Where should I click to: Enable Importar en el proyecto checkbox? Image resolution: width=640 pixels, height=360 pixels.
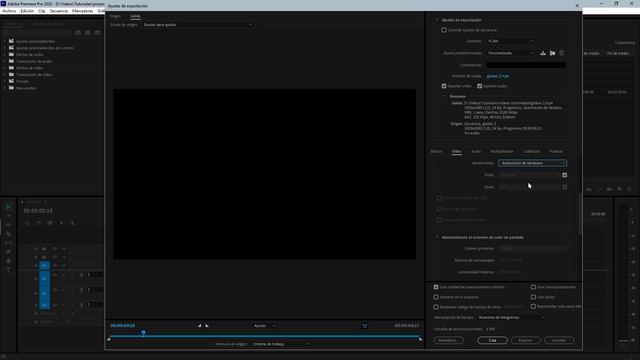(x=436, y=297)
